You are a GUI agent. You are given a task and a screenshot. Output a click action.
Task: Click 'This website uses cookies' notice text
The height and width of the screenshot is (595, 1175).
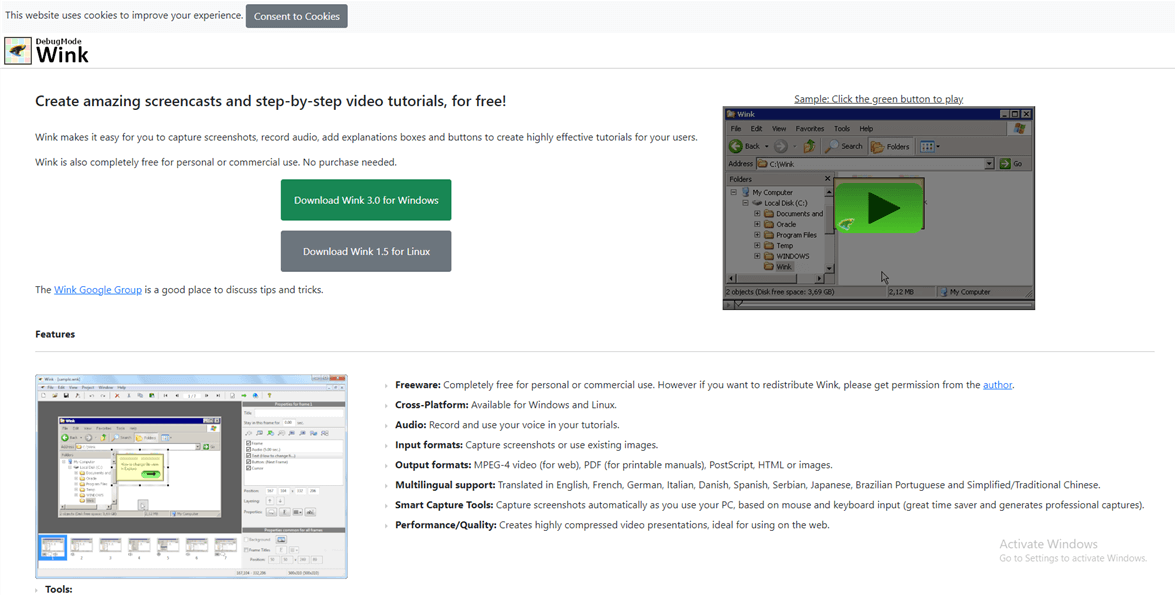(124, 15)
